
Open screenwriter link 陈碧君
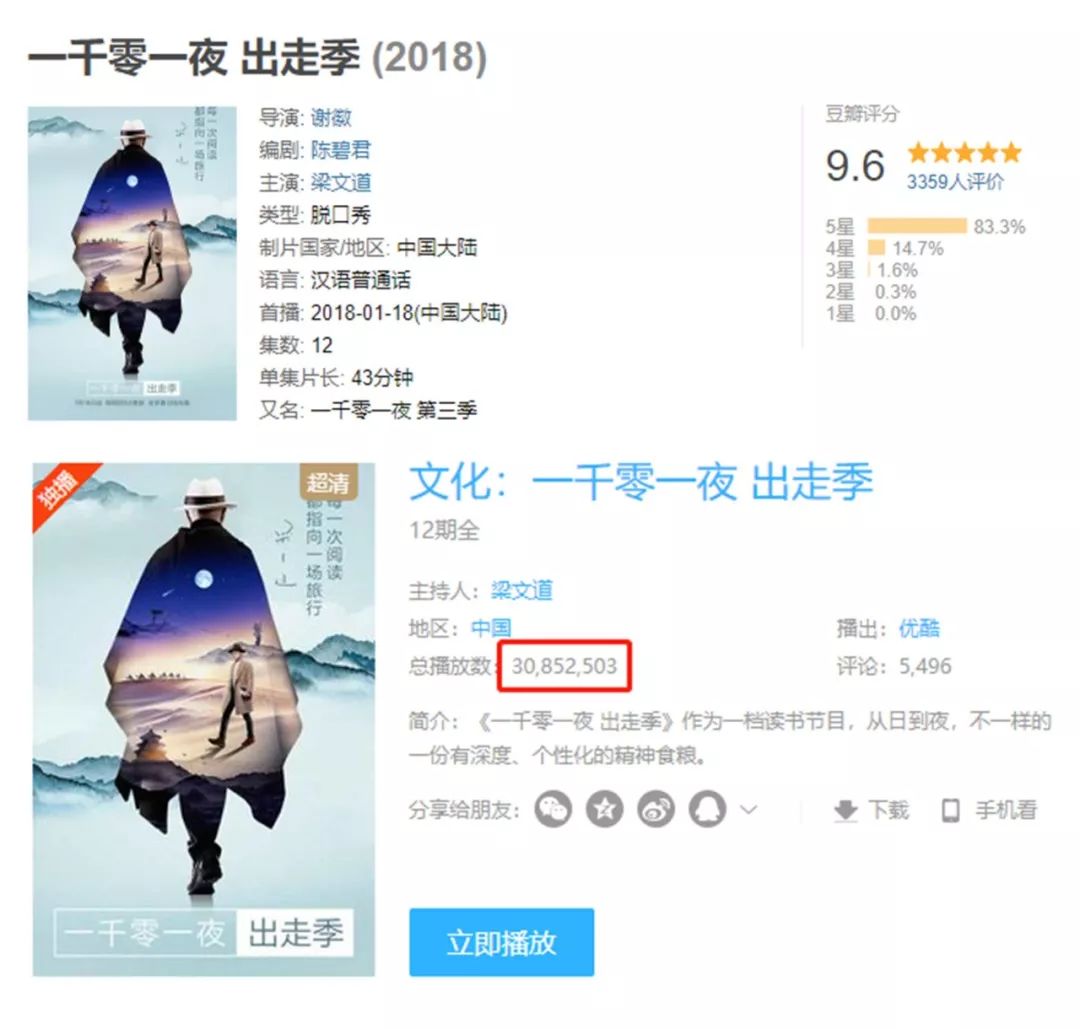click(340, 150)
